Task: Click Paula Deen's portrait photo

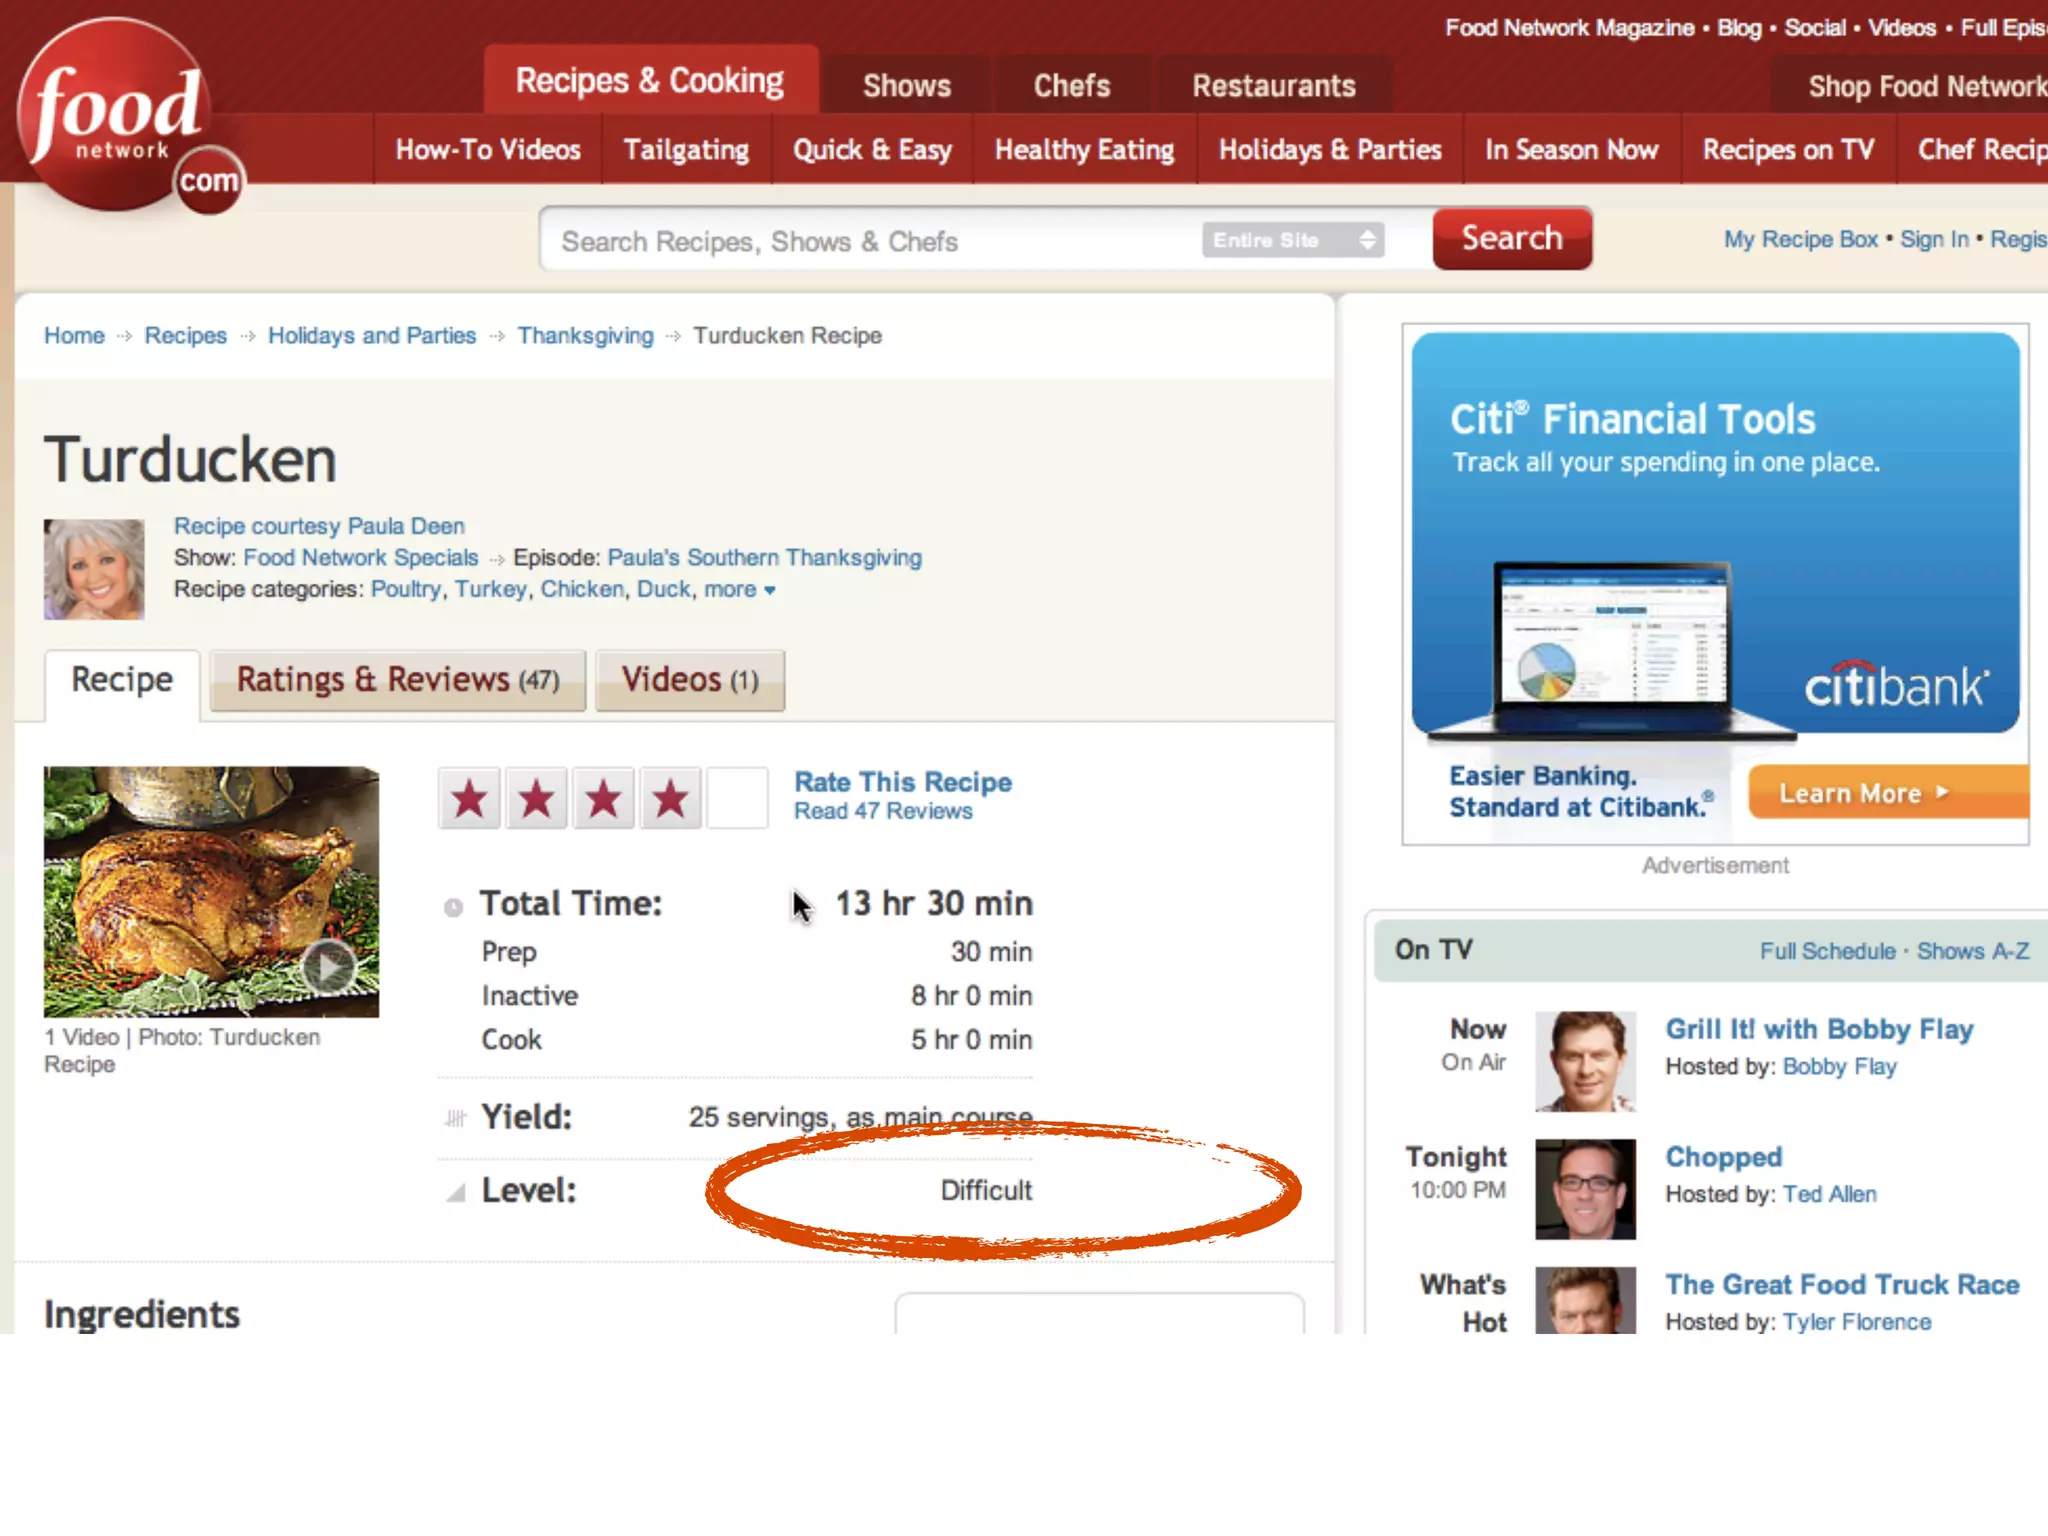Action: [x=94, y=569]
